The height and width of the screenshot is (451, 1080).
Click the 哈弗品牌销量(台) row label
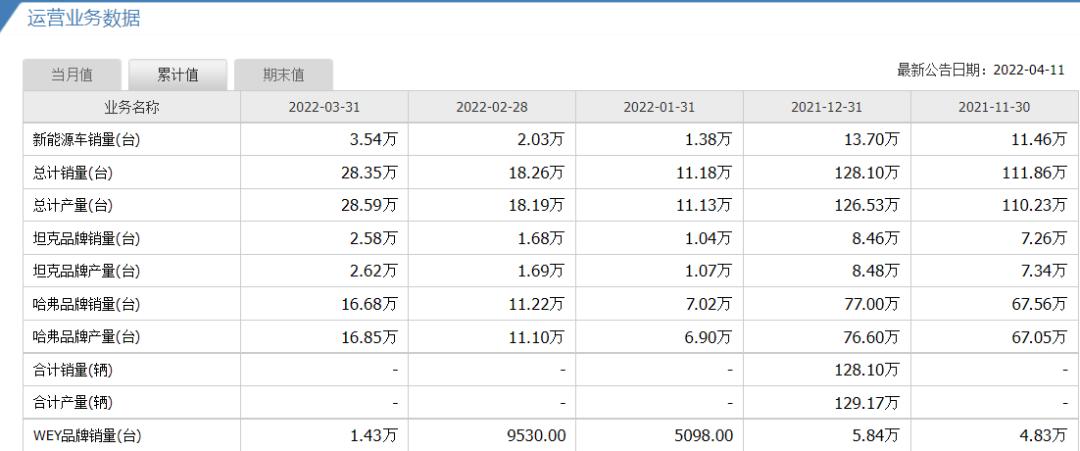(86, 304)
